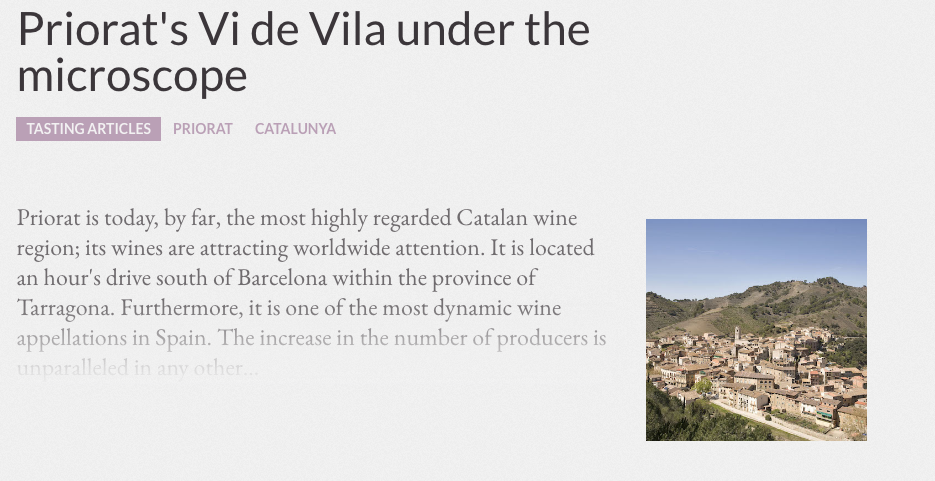Open the "Priorat's Vi de Vila" article headline
The width and height of the screenshot is (935, 481).
point(304,52)
